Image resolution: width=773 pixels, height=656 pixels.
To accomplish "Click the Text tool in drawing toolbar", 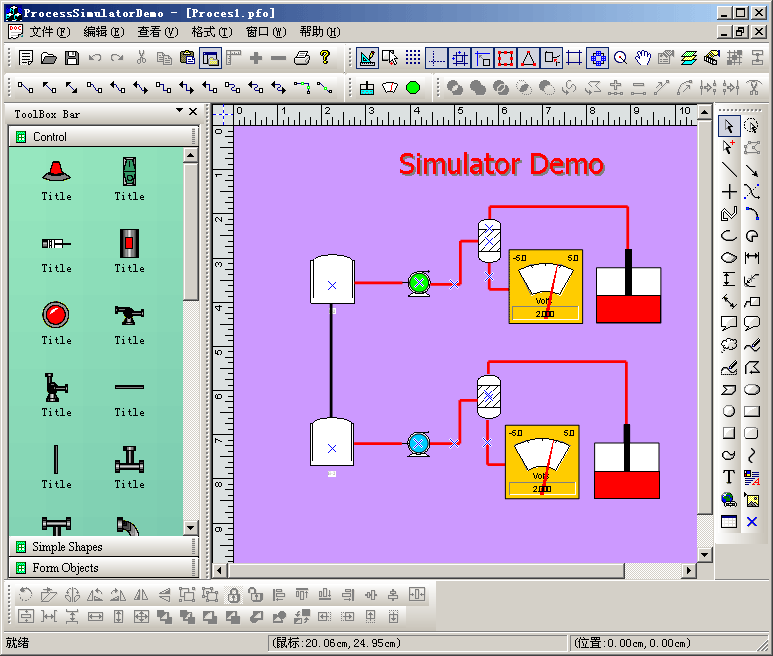I will click(728, 477).
